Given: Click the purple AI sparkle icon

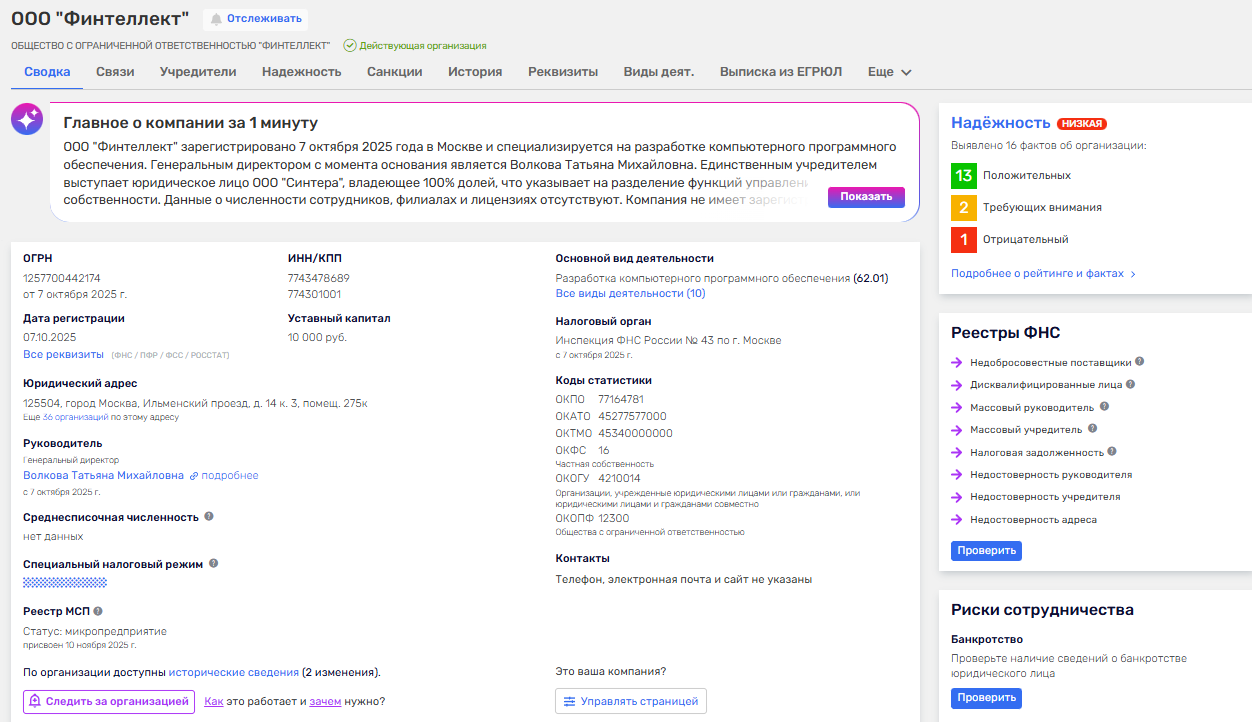Looking at the screenshot, I should [x=27, y=119].
